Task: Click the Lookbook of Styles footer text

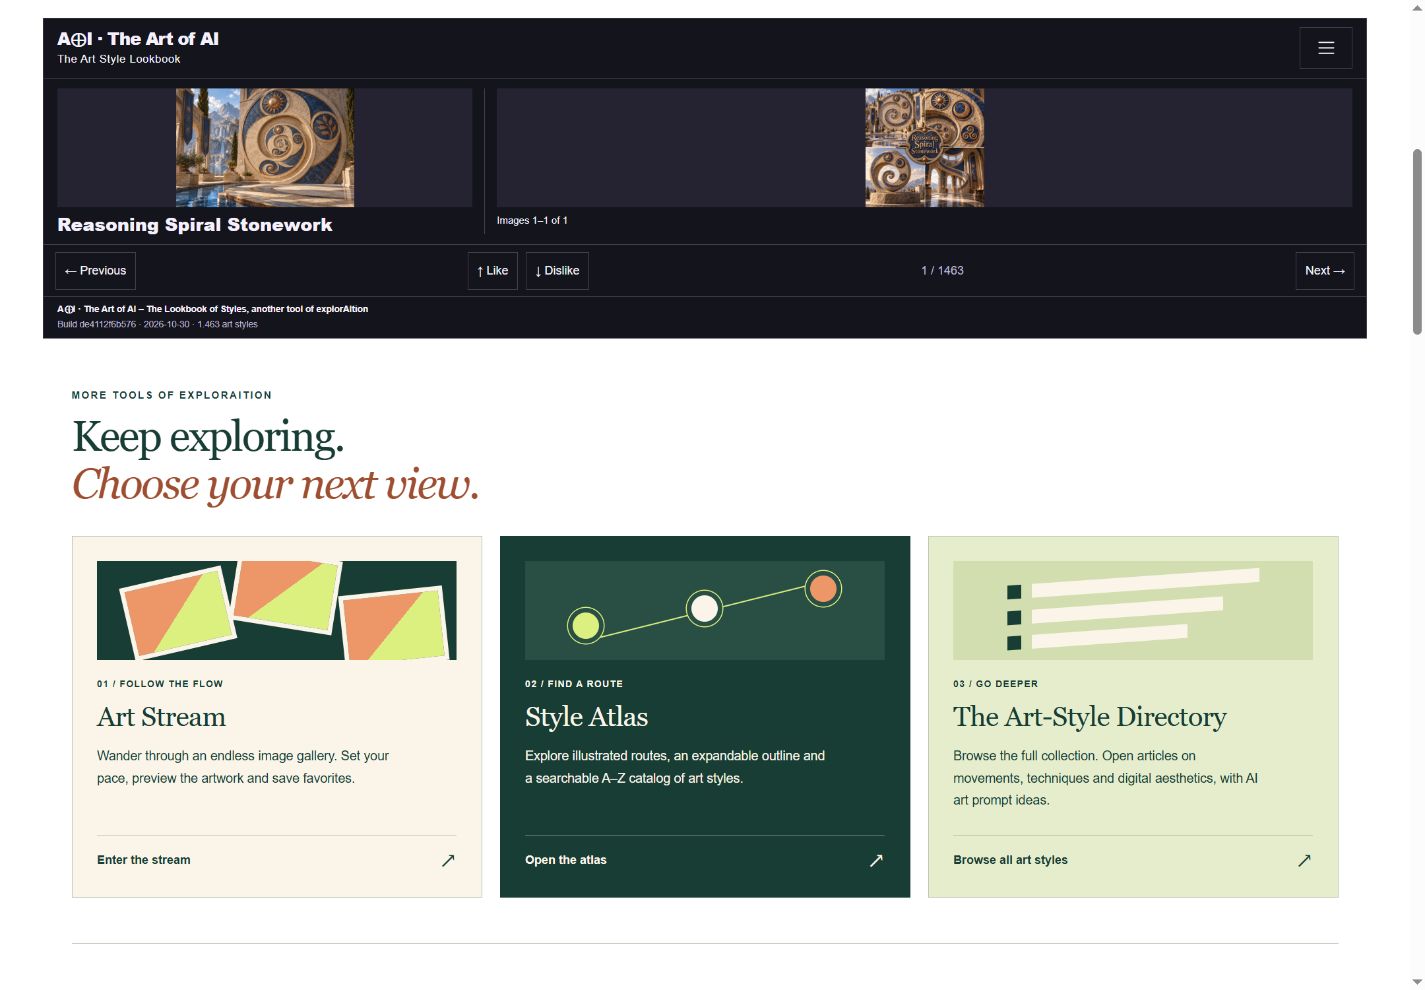Action: coord(212,309)
